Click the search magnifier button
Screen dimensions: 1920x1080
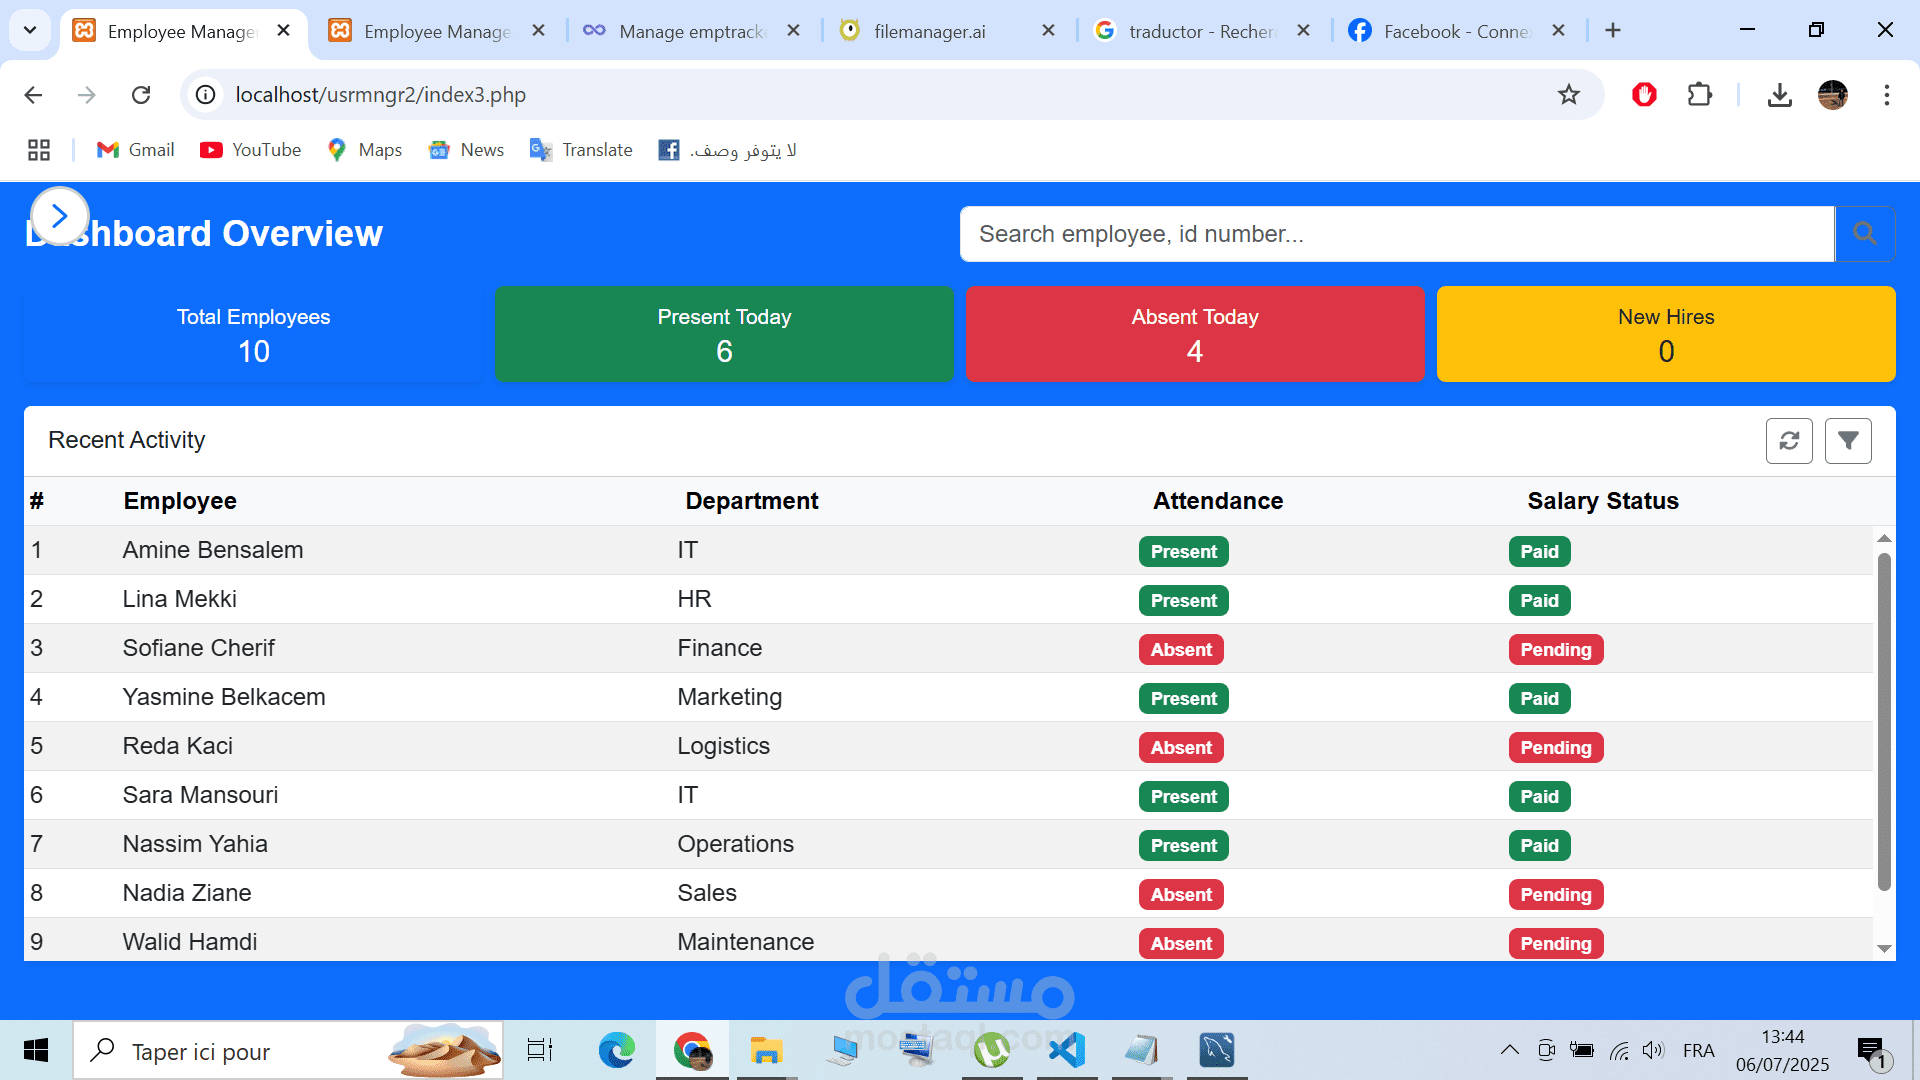1864,234
